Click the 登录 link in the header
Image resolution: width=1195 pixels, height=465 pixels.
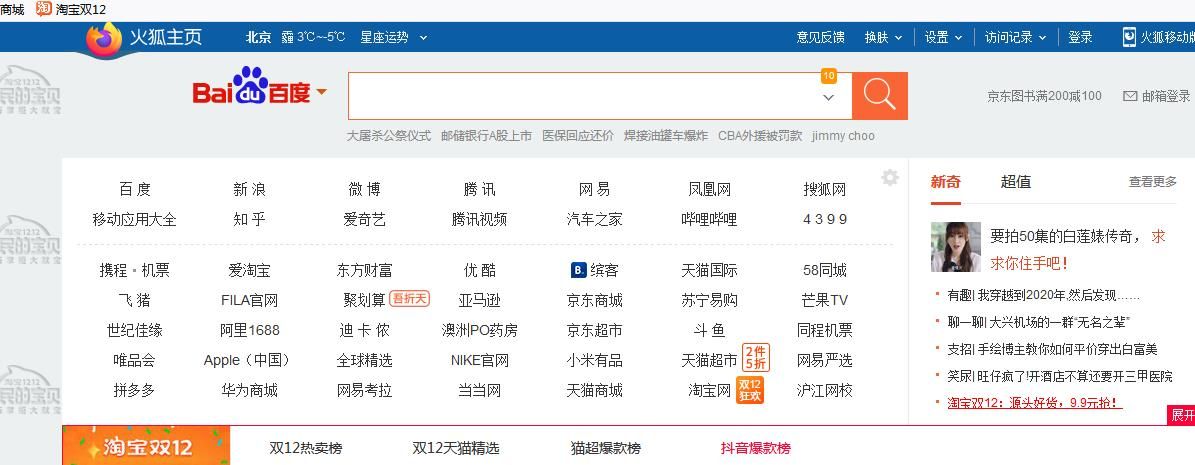click(x=1080, y=37)
